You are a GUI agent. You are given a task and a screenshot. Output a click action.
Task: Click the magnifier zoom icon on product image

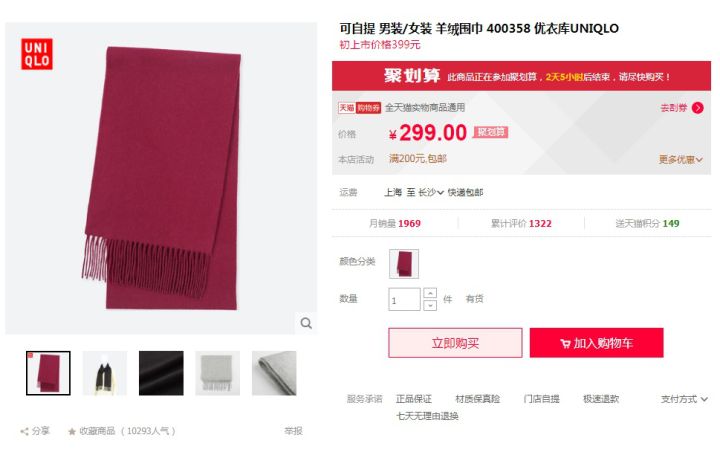point(306,323)
